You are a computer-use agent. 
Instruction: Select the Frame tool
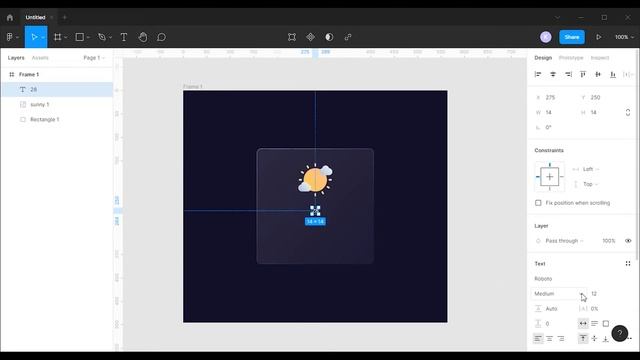click(x=58, y=37)
